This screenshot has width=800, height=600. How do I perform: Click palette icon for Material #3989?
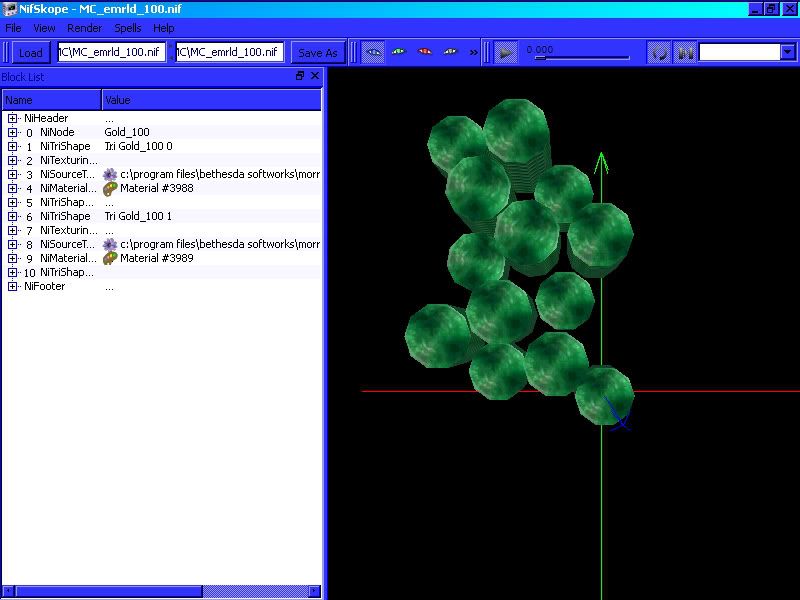110,259
